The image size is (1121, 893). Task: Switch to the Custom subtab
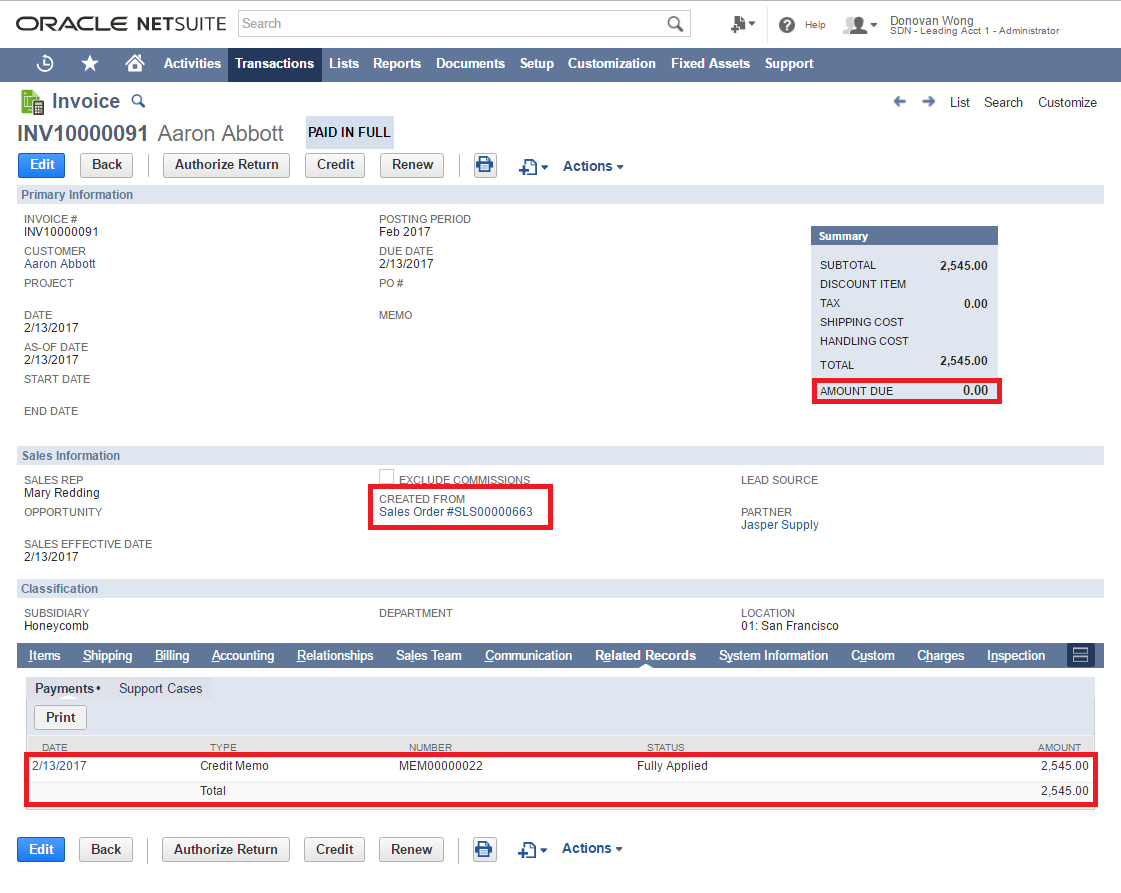coord(872,656)
